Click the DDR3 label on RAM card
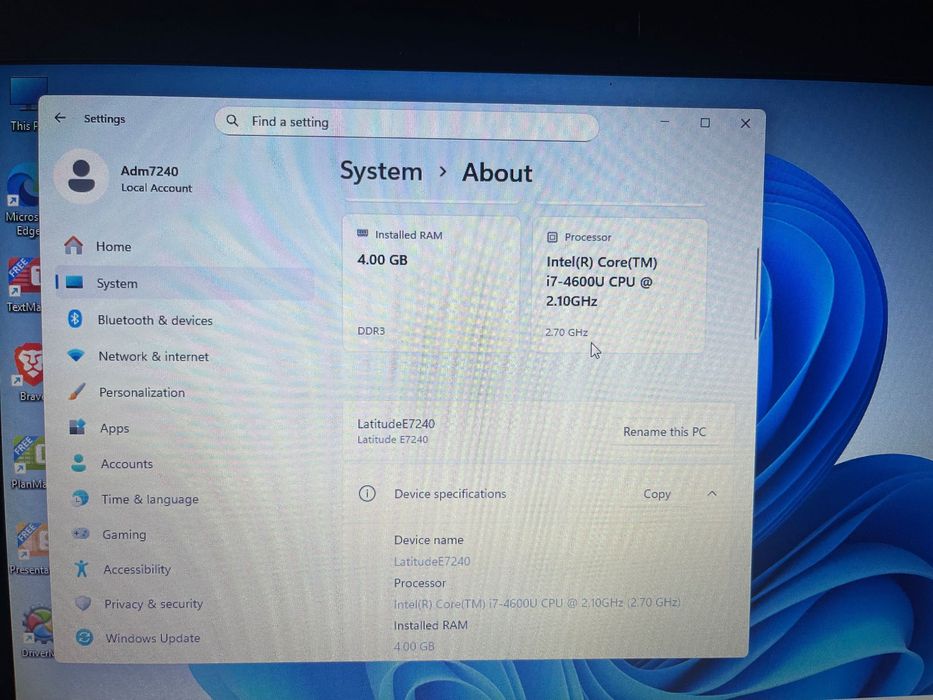The width and height of the screenshot is (933, 700). pyautogui.click(x=371, y=330)
